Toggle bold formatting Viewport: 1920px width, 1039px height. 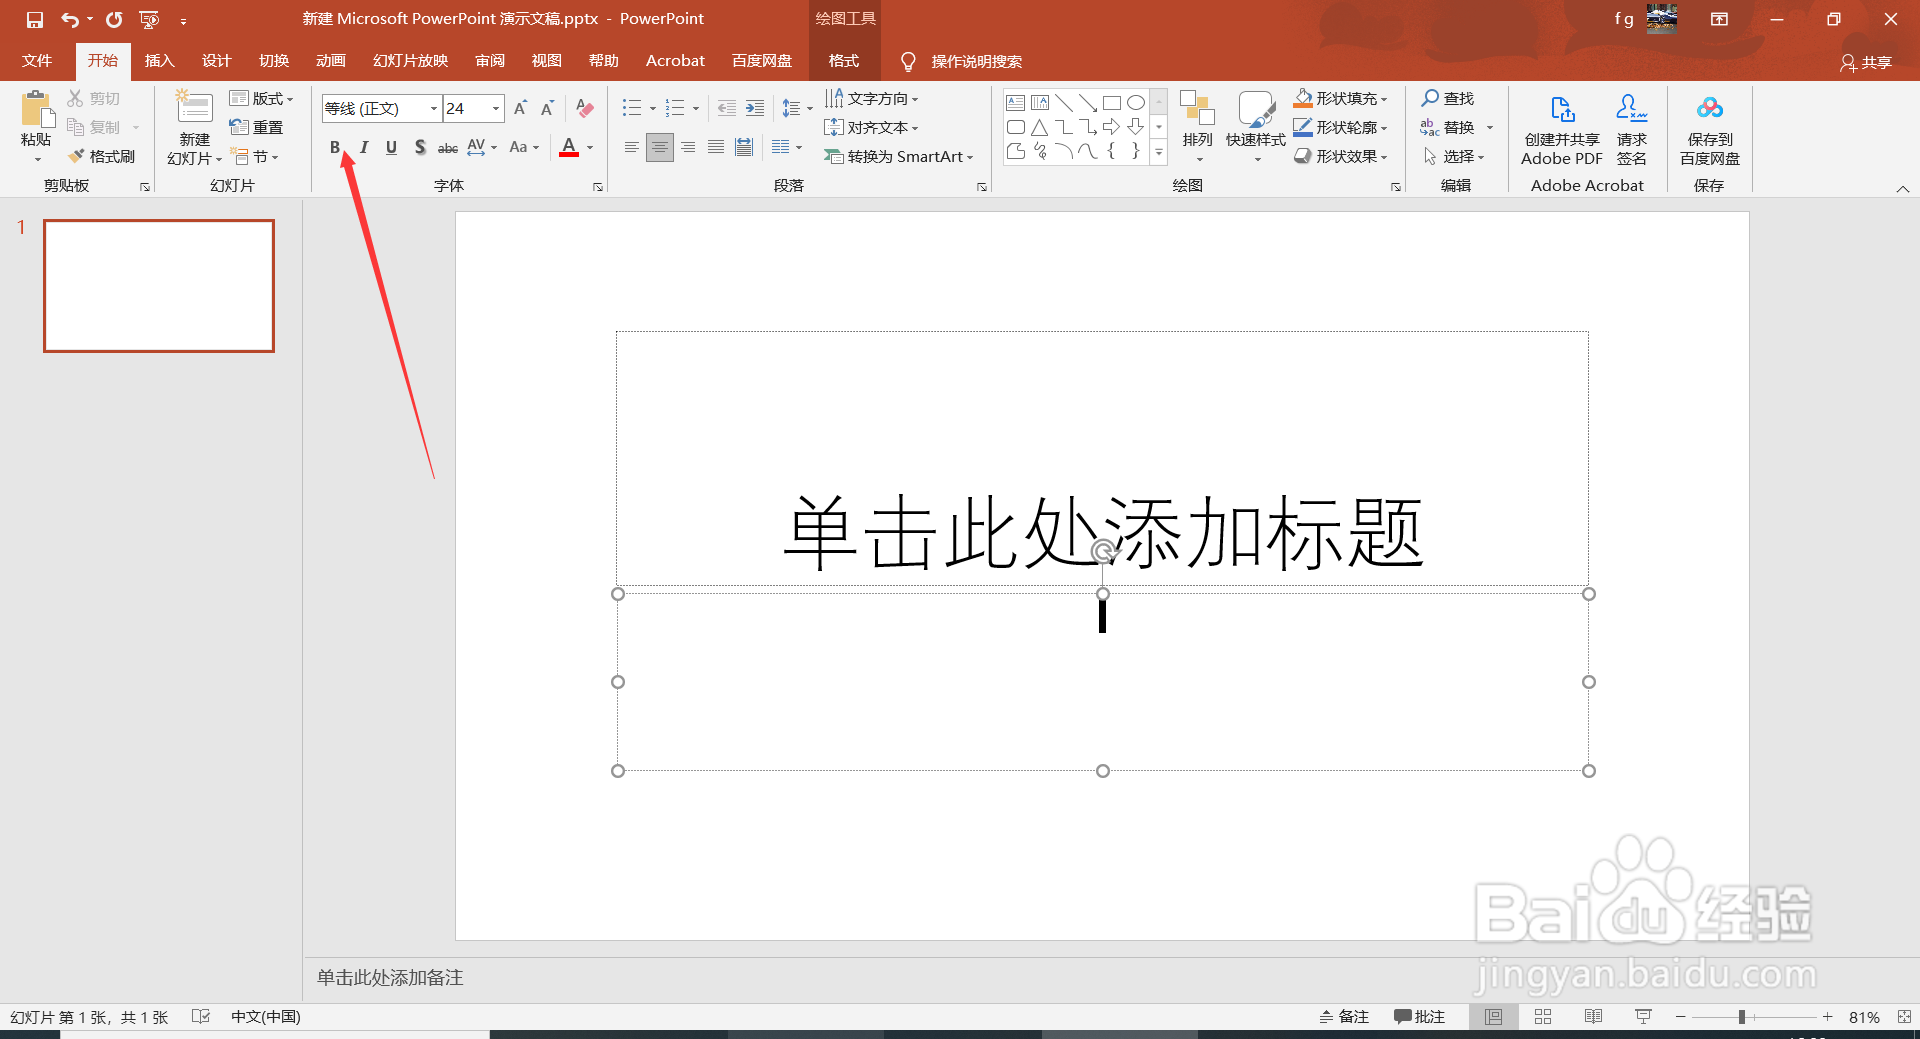335,147
